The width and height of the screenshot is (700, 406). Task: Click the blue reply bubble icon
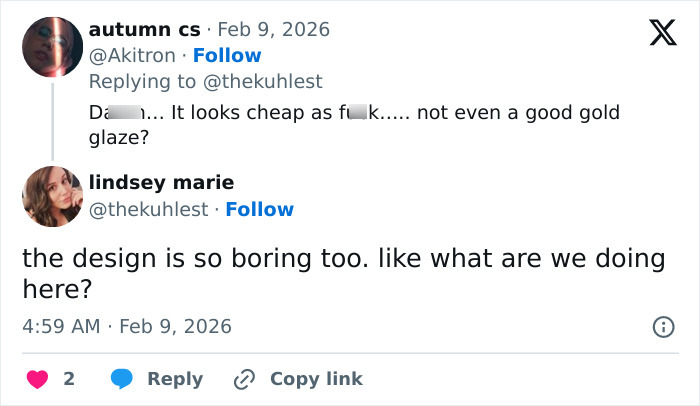coord(122,379)
